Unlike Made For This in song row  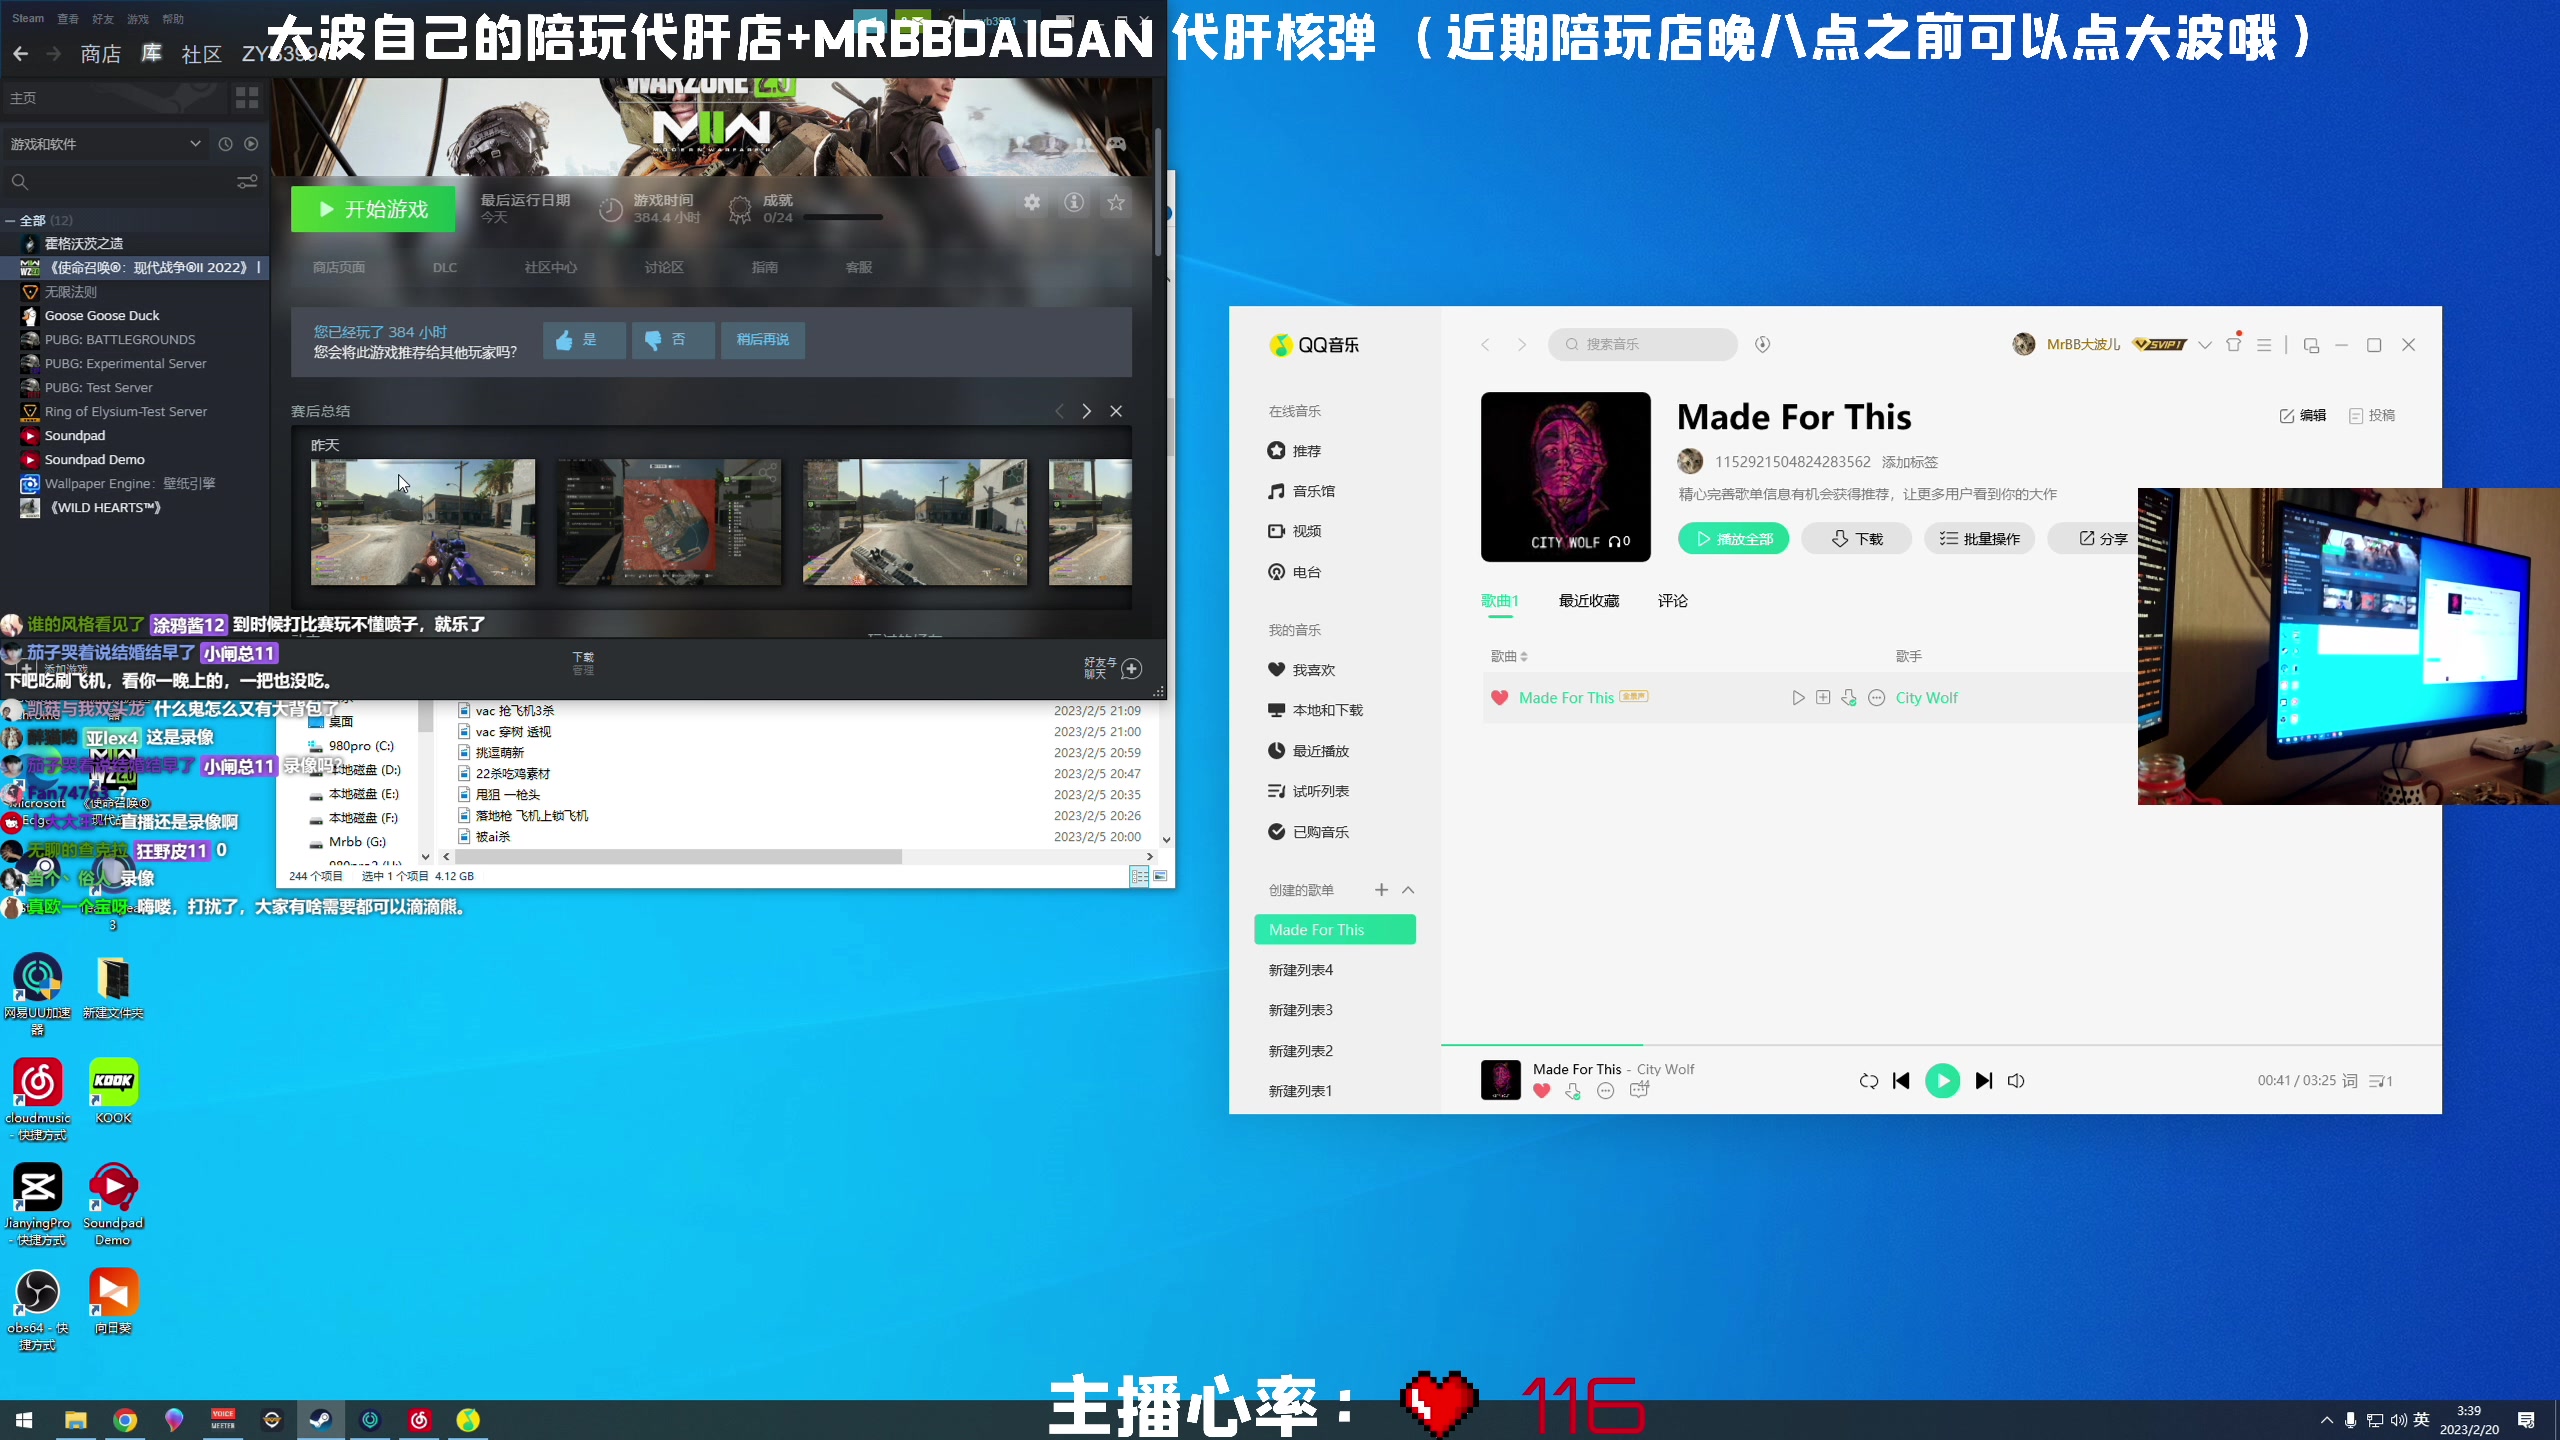[x=1499, y=698]
